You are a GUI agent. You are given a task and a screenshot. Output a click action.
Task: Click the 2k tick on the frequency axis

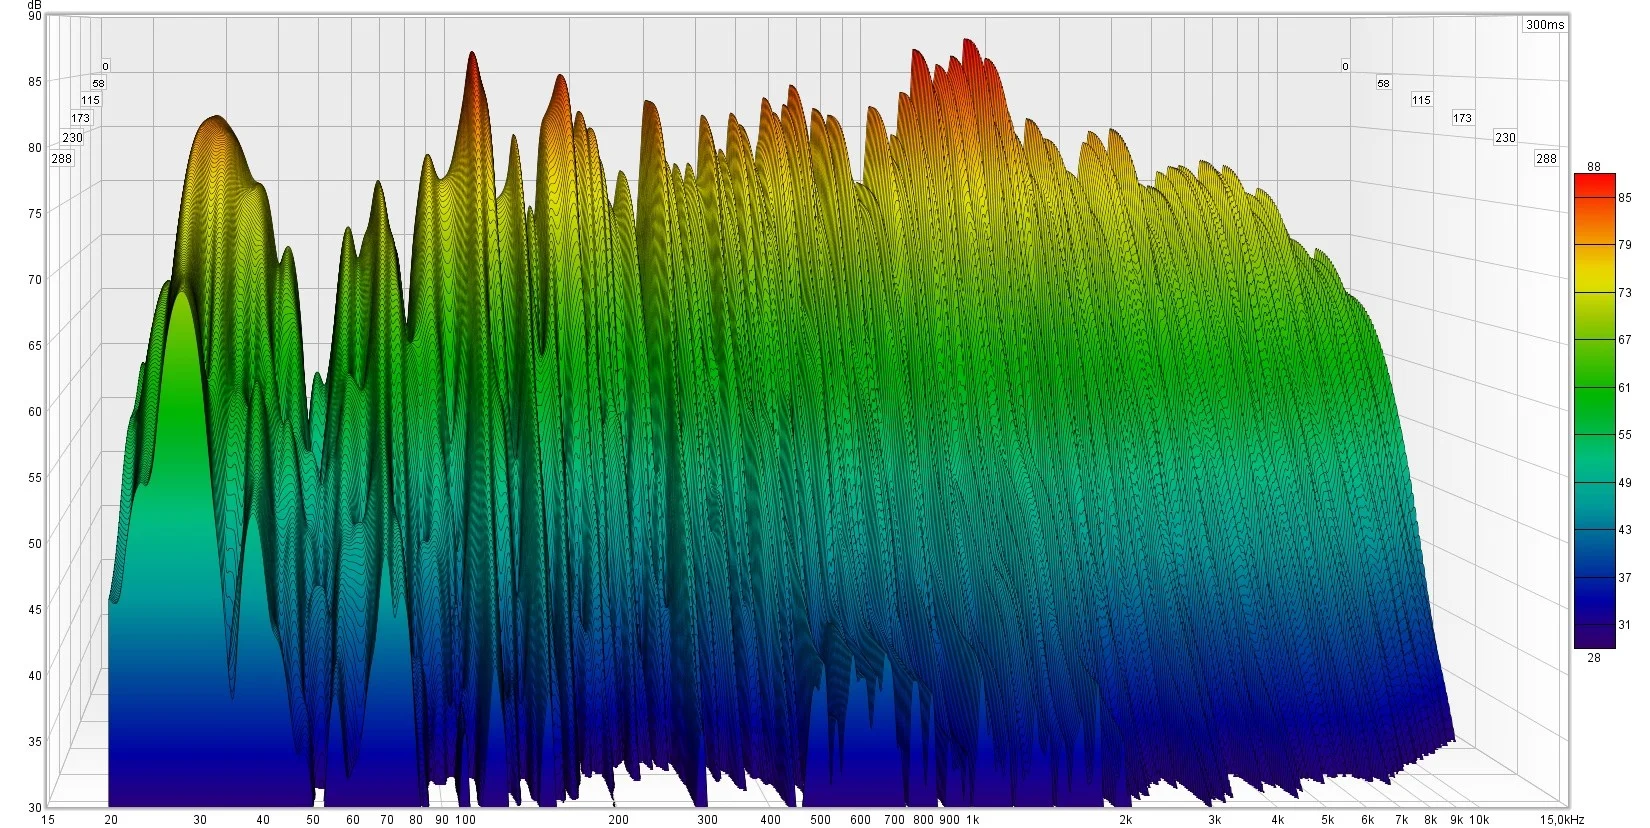pyautogui.click(x=1126, y=820)
